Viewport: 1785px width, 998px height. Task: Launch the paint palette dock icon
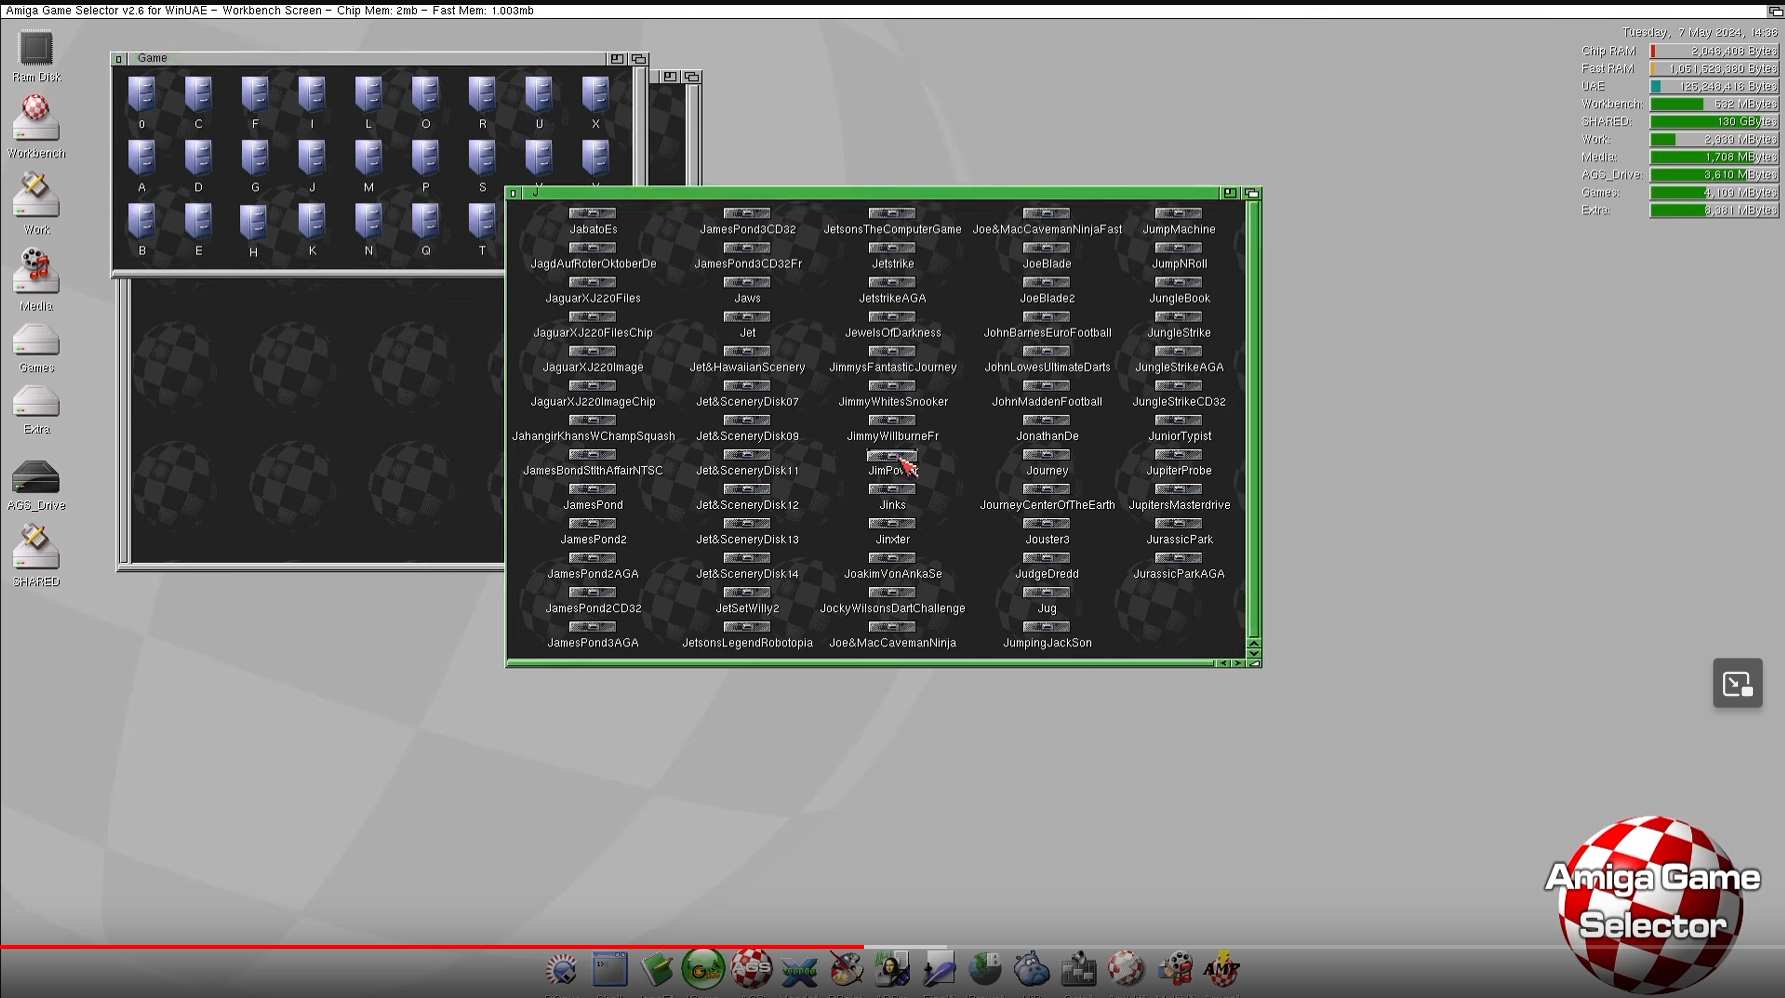click(846, 969)
